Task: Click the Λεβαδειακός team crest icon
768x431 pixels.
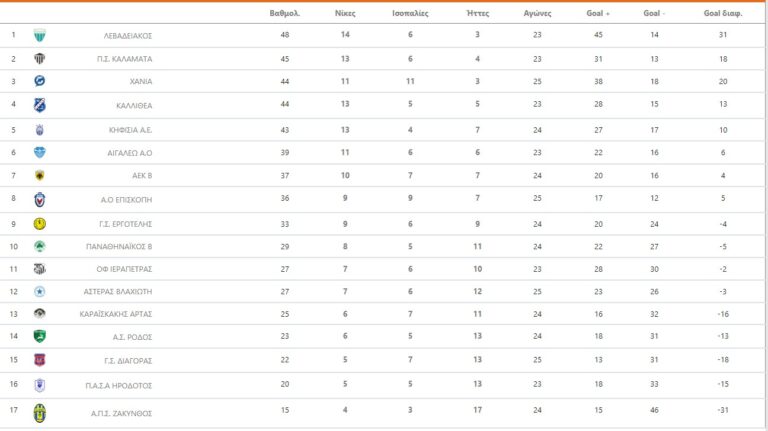Action: point(40,35)
